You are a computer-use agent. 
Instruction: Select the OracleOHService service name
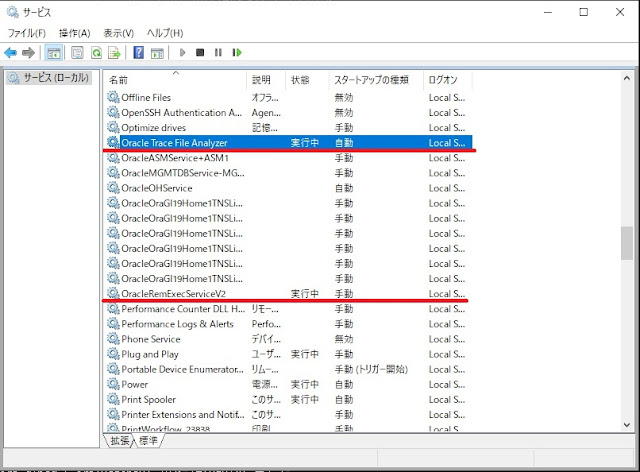(x=157, y=188)
